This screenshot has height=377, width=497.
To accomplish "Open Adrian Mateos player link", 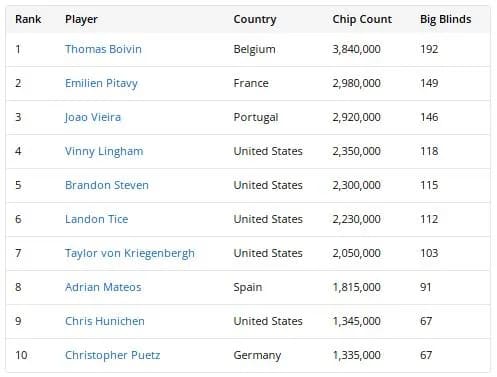I will pos(103,287).
